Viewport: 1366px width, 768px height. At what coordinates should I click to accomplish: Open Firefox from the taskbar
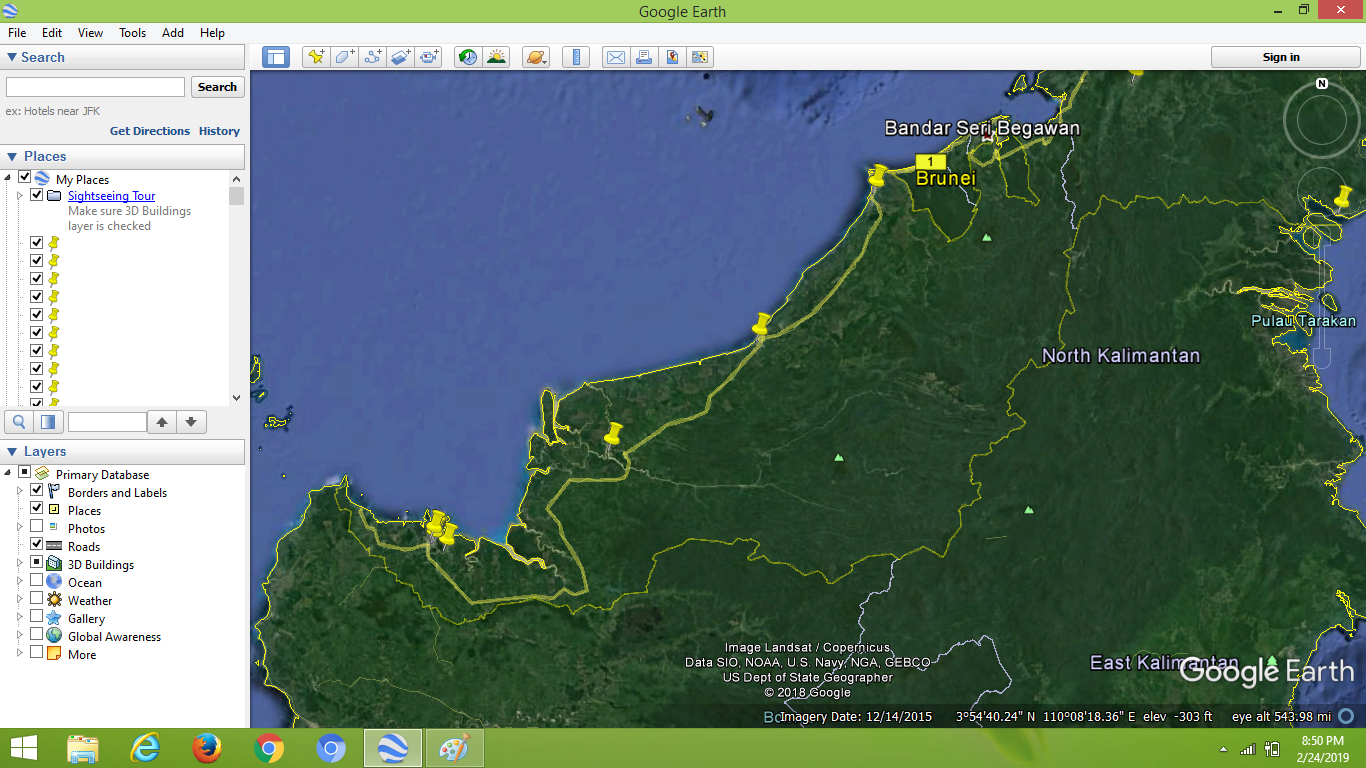[x=207, y=747]
